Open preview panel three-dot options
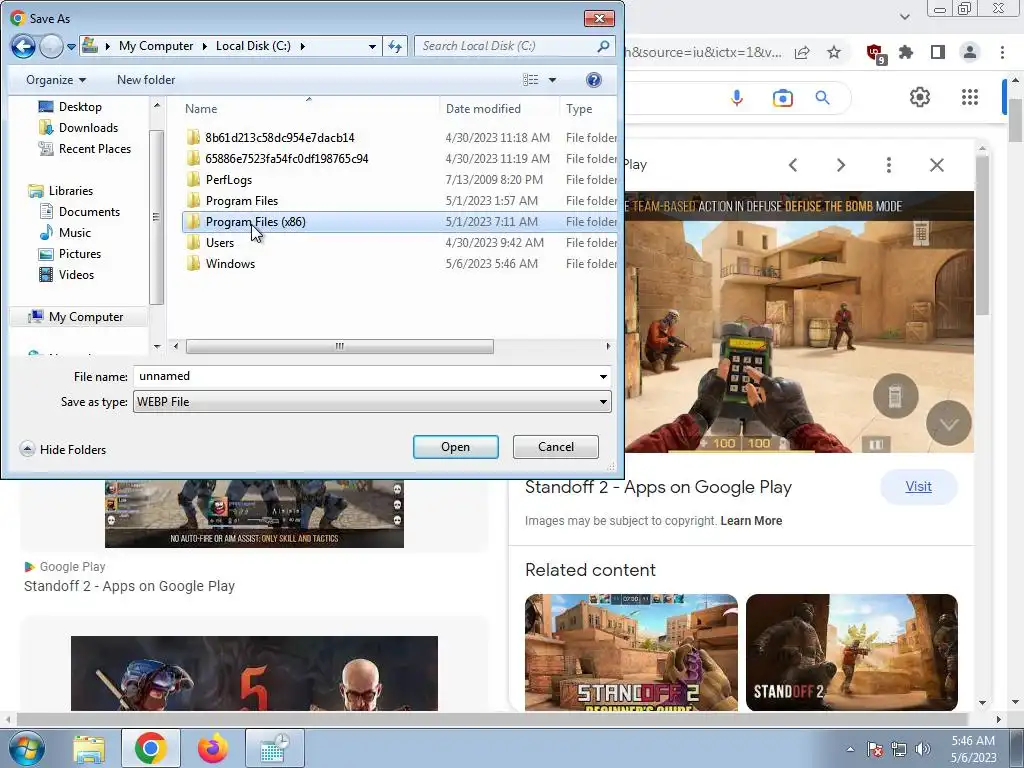Screen dimensions: 1024x768 889,165
